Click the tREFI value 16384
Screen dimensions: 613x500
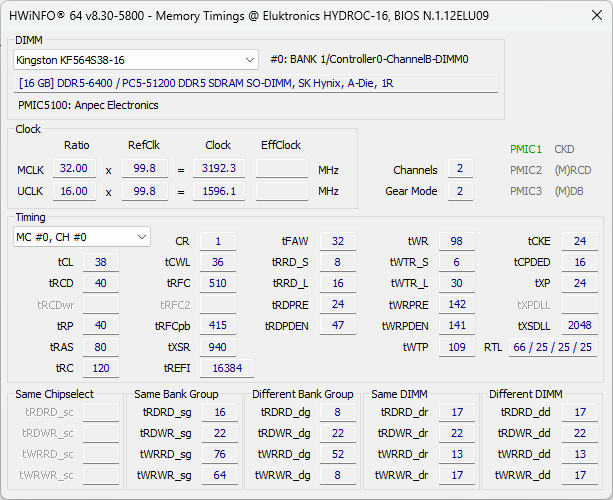click(x=227, y=368)
